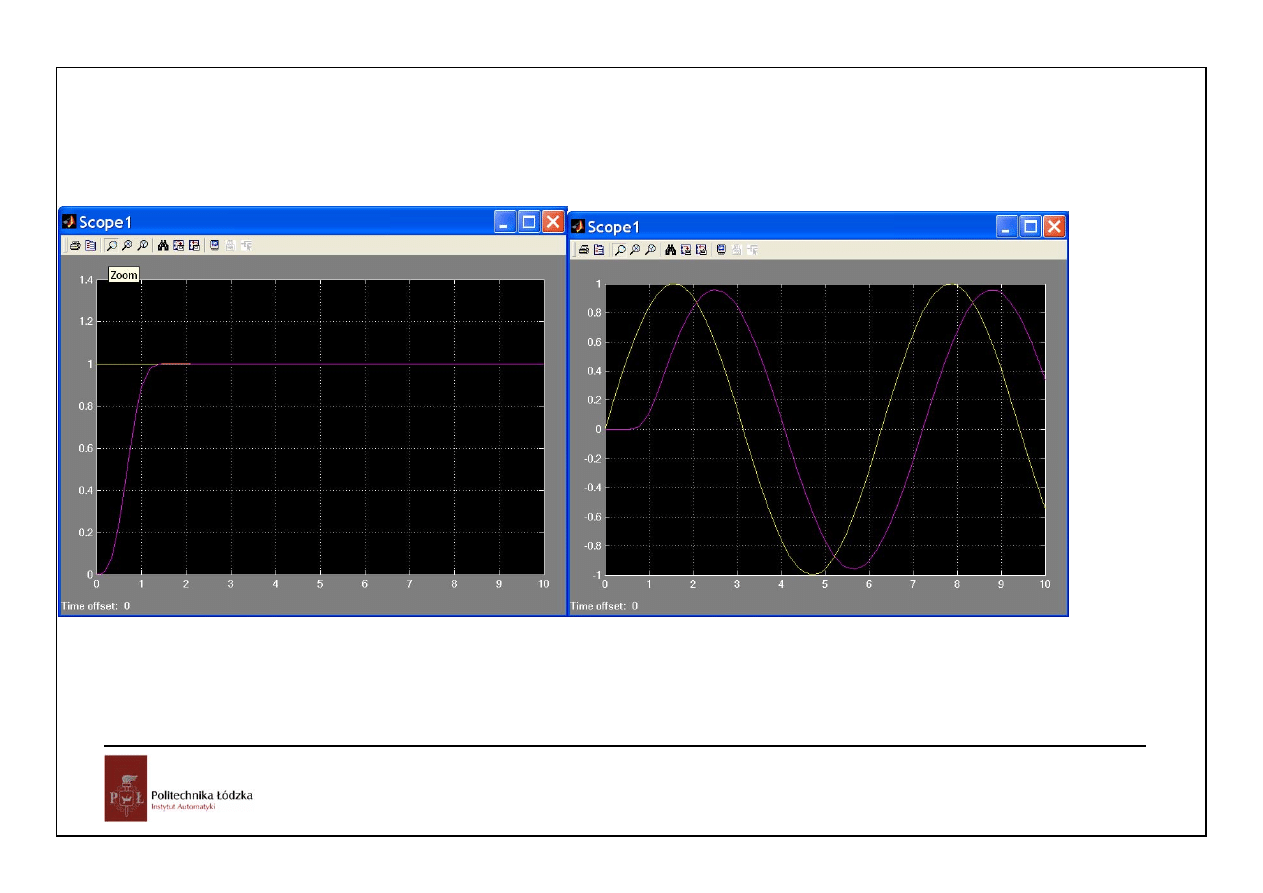Open Parameters icon in right Scope1 toolbar
Viewport: 1263px width, 893px height.
[x=598, y=250]
